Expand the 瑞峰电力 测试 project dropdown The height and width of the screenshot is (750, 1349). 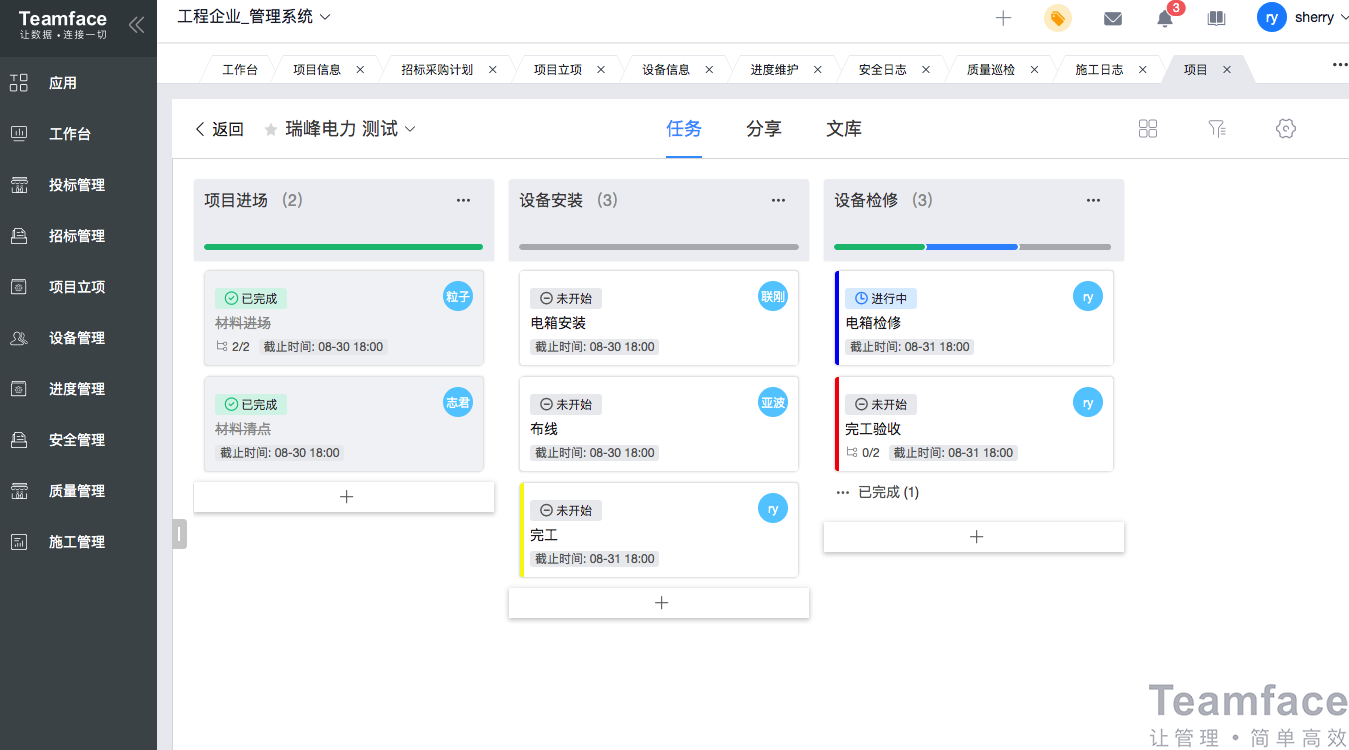click(x=410, y=128)
